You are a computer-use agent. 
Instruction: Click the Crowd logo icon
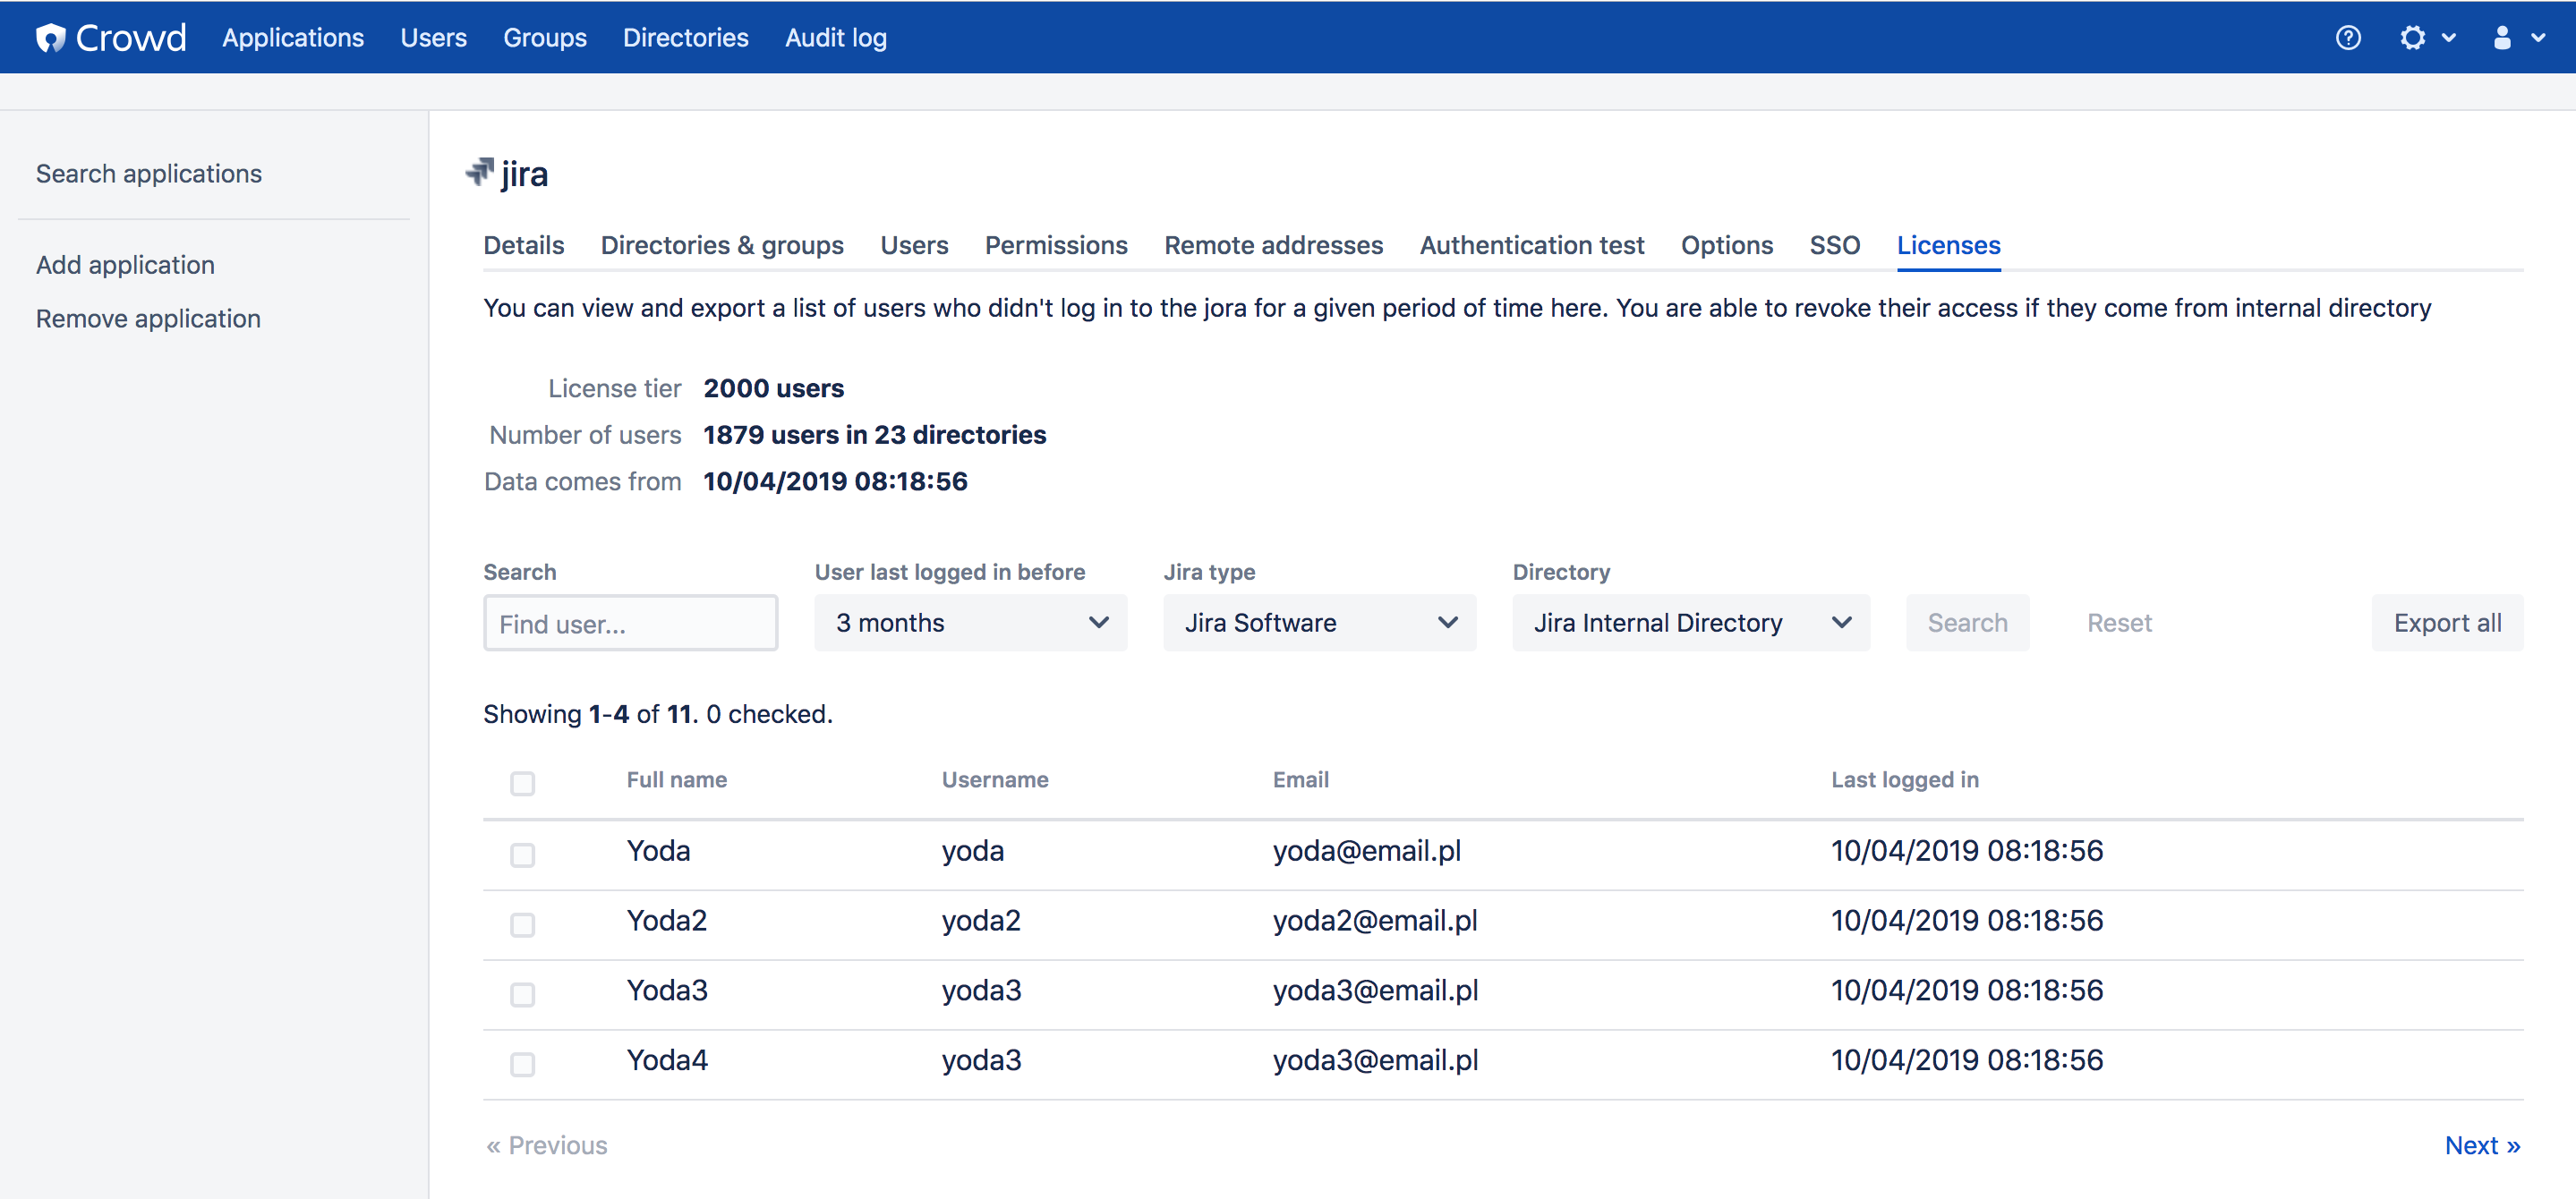pos(50,37)
